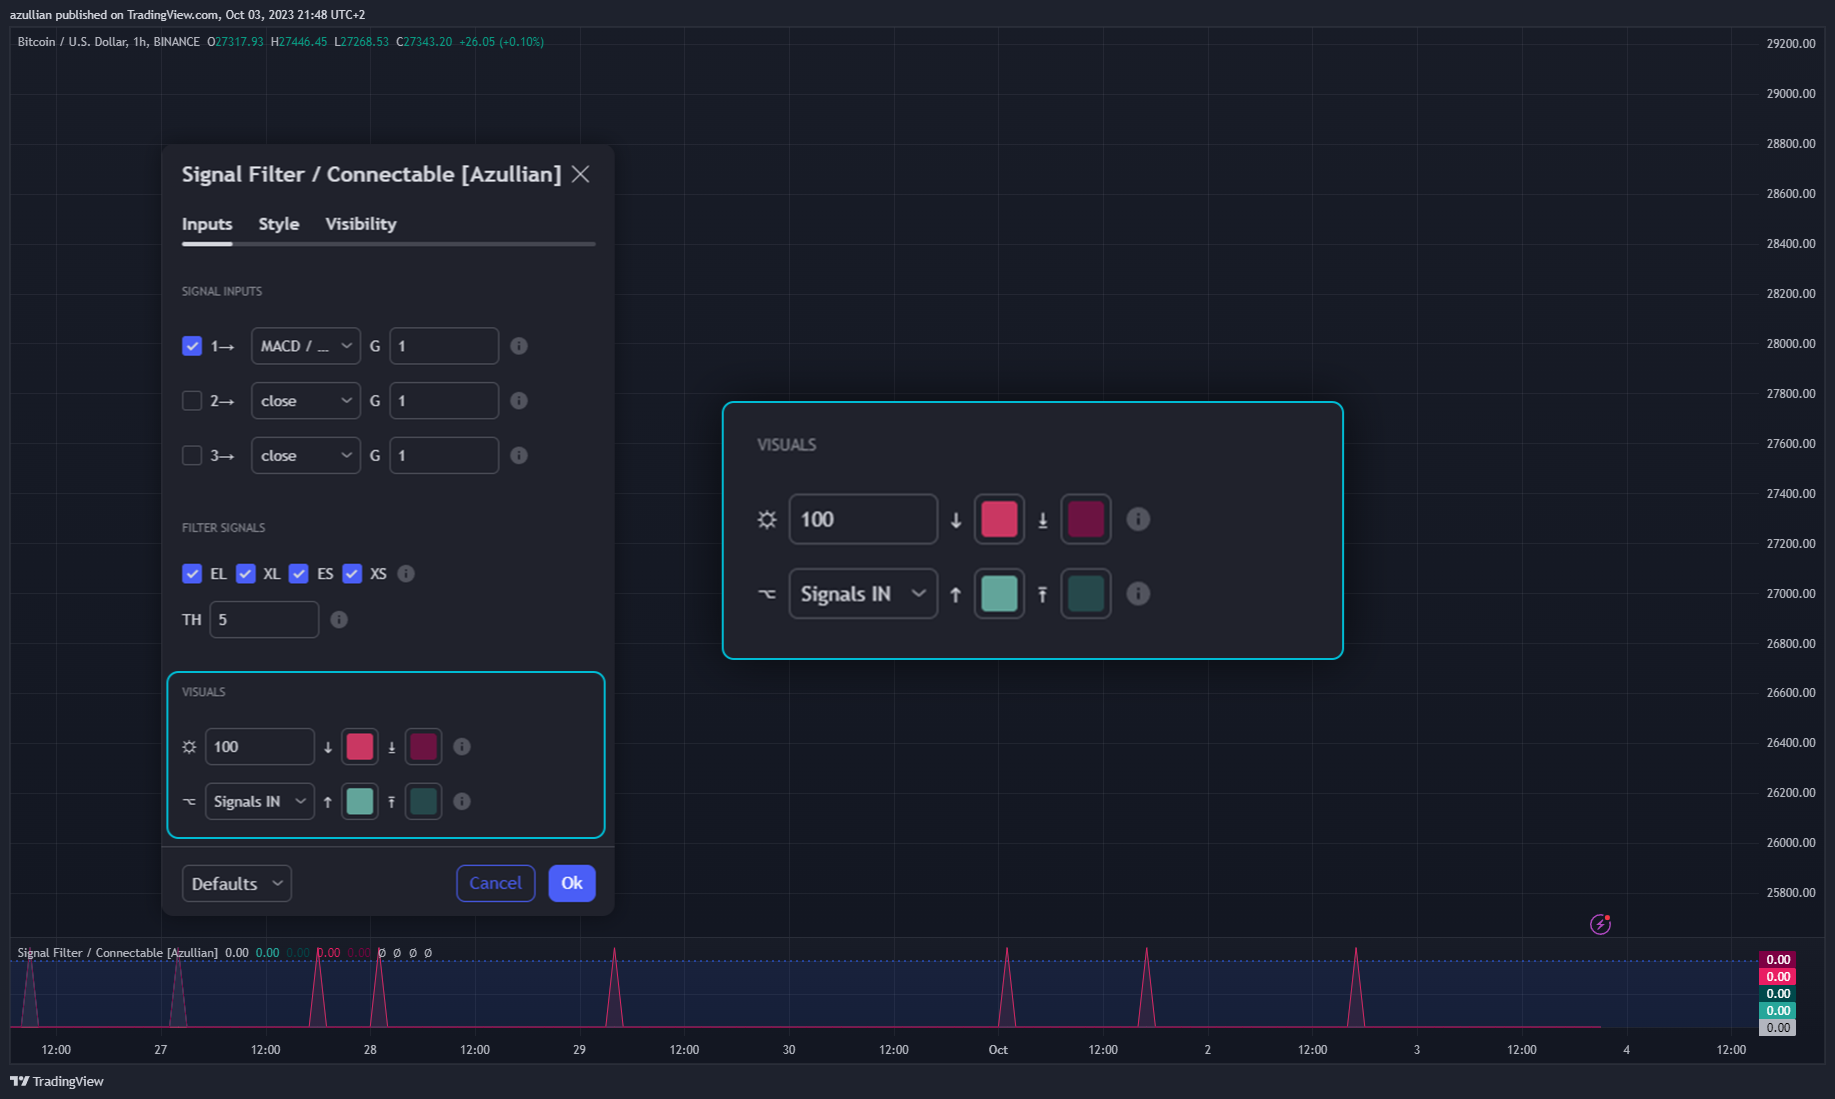Enable signal input 3 checkbox
Image resolution: width=1835 pixels, height=1099 pixels.
192,456
